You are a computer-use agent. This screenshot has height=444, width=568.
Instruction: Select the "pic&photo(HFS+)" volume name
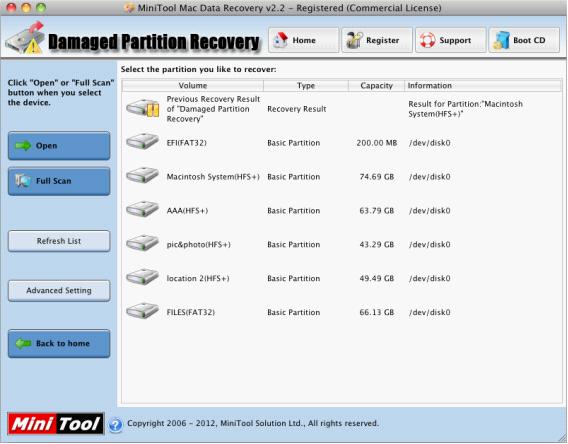(x=199, y=244)
